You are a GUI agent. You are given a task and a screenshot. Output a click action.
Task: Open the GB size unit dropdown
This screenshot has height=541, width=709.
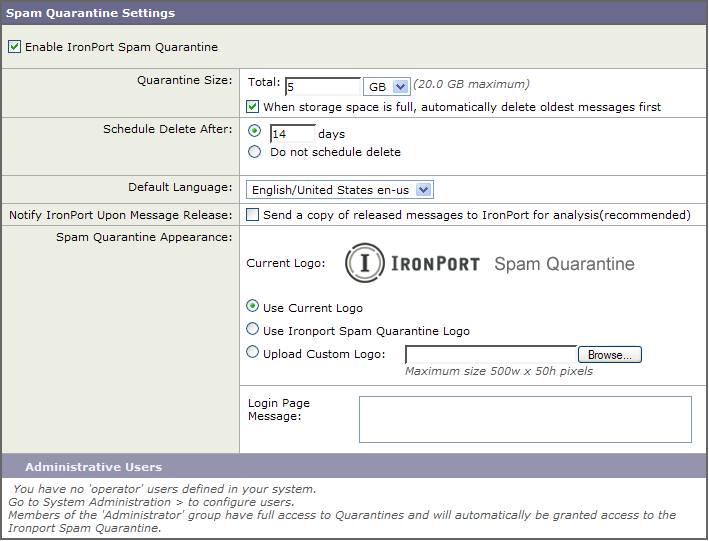point(387,86)
